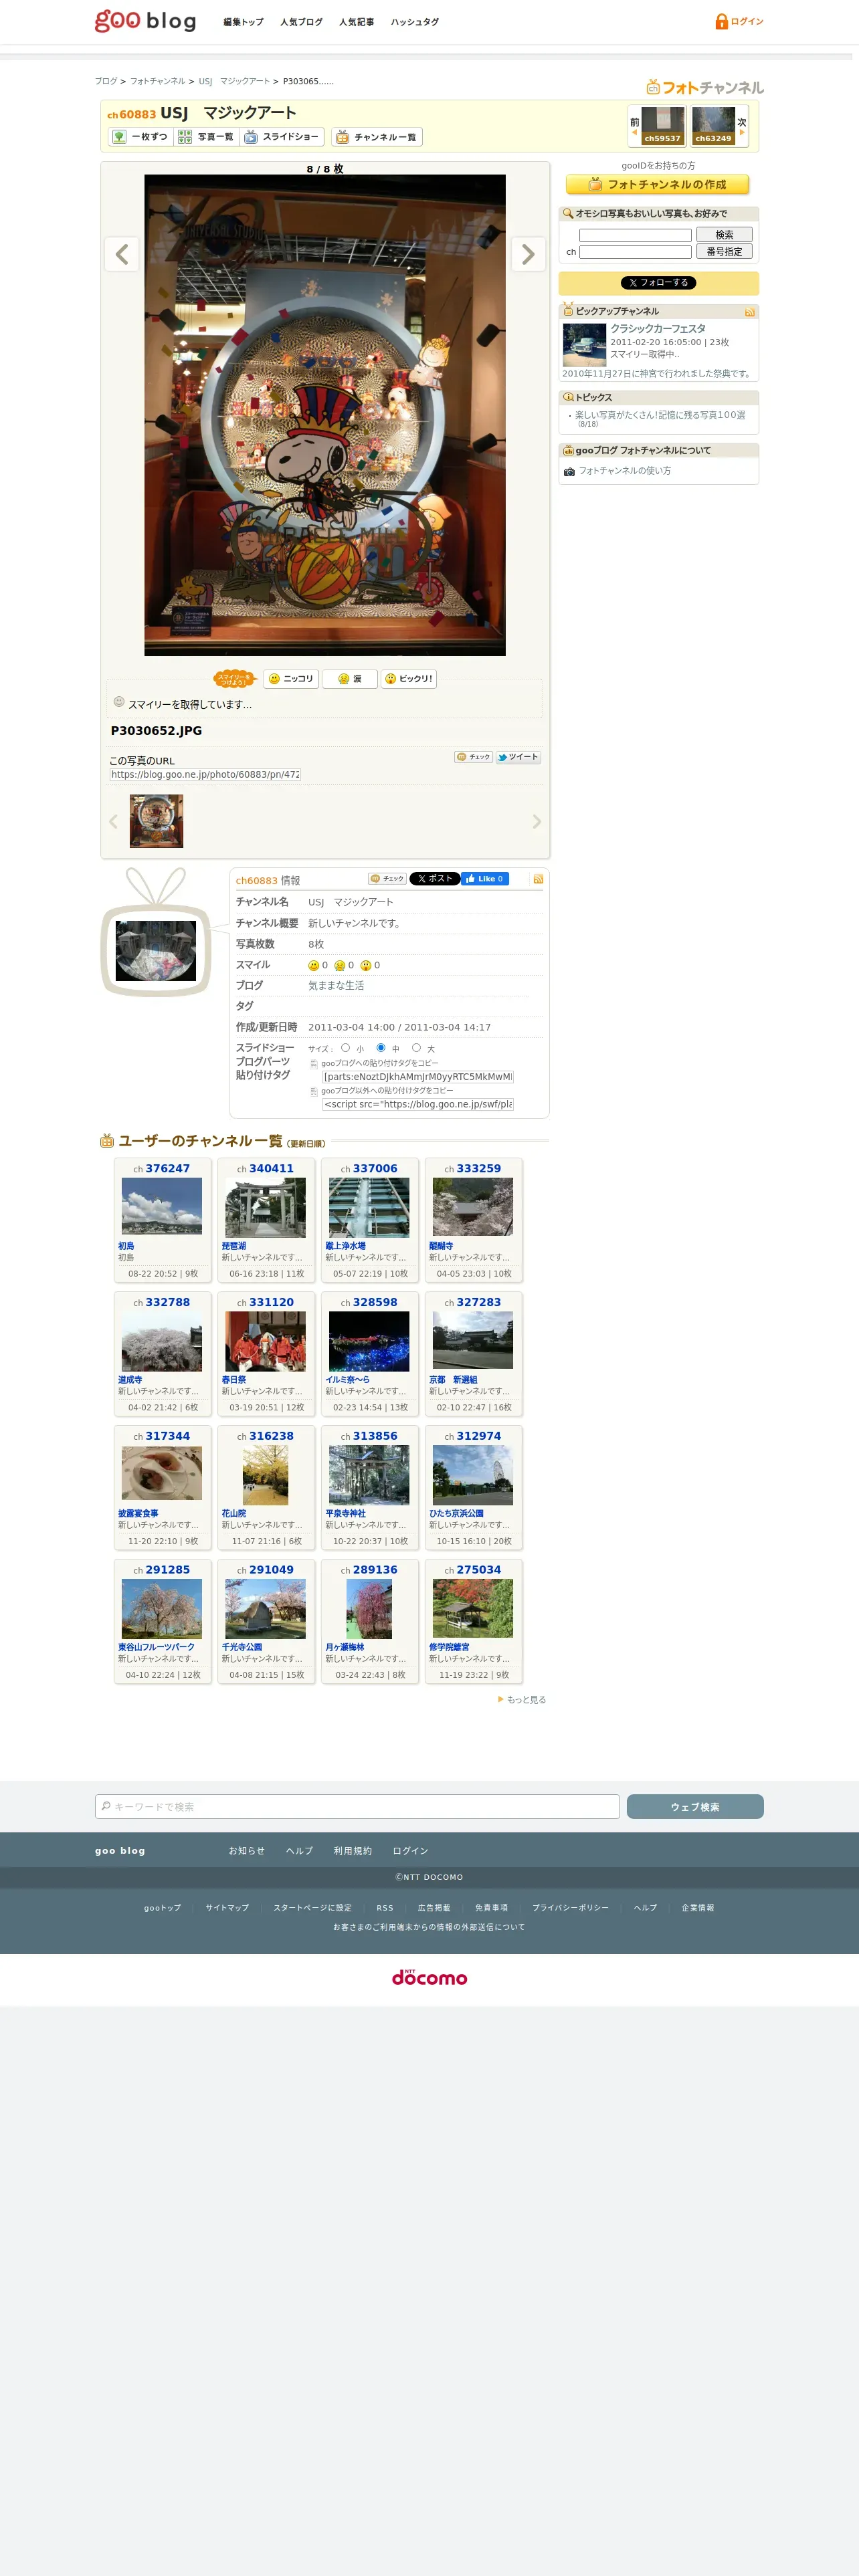Focus the photo keyword search field

coord(635,236)
